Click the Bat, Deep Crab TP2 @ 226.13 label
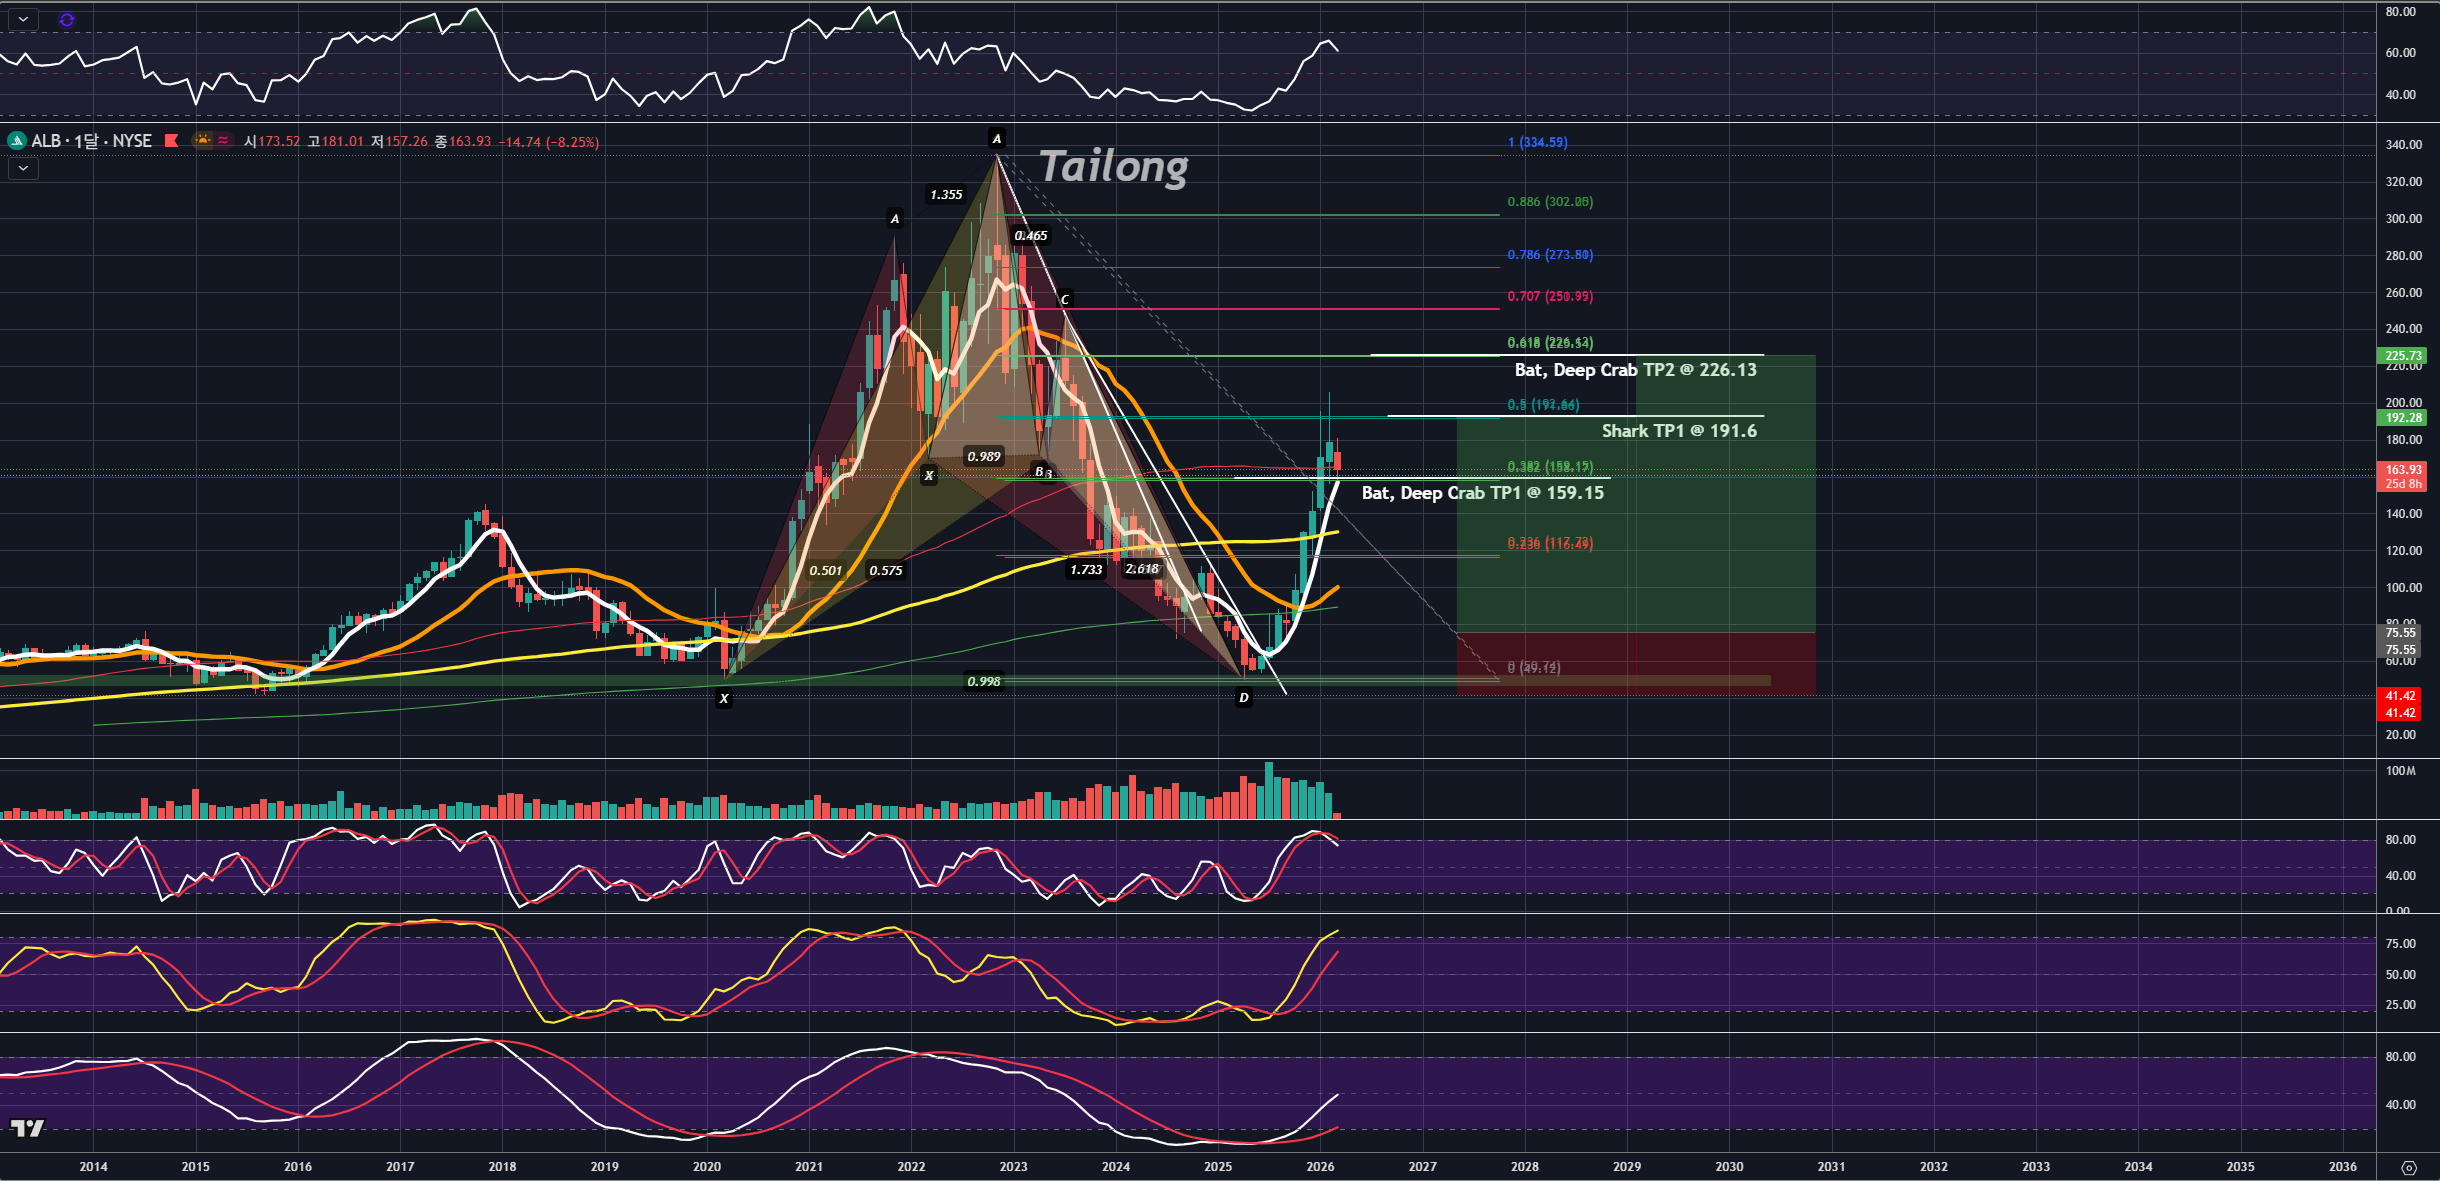Image resolution: width=2440 pixels, height=1181 pixels. coord(1635,370)
